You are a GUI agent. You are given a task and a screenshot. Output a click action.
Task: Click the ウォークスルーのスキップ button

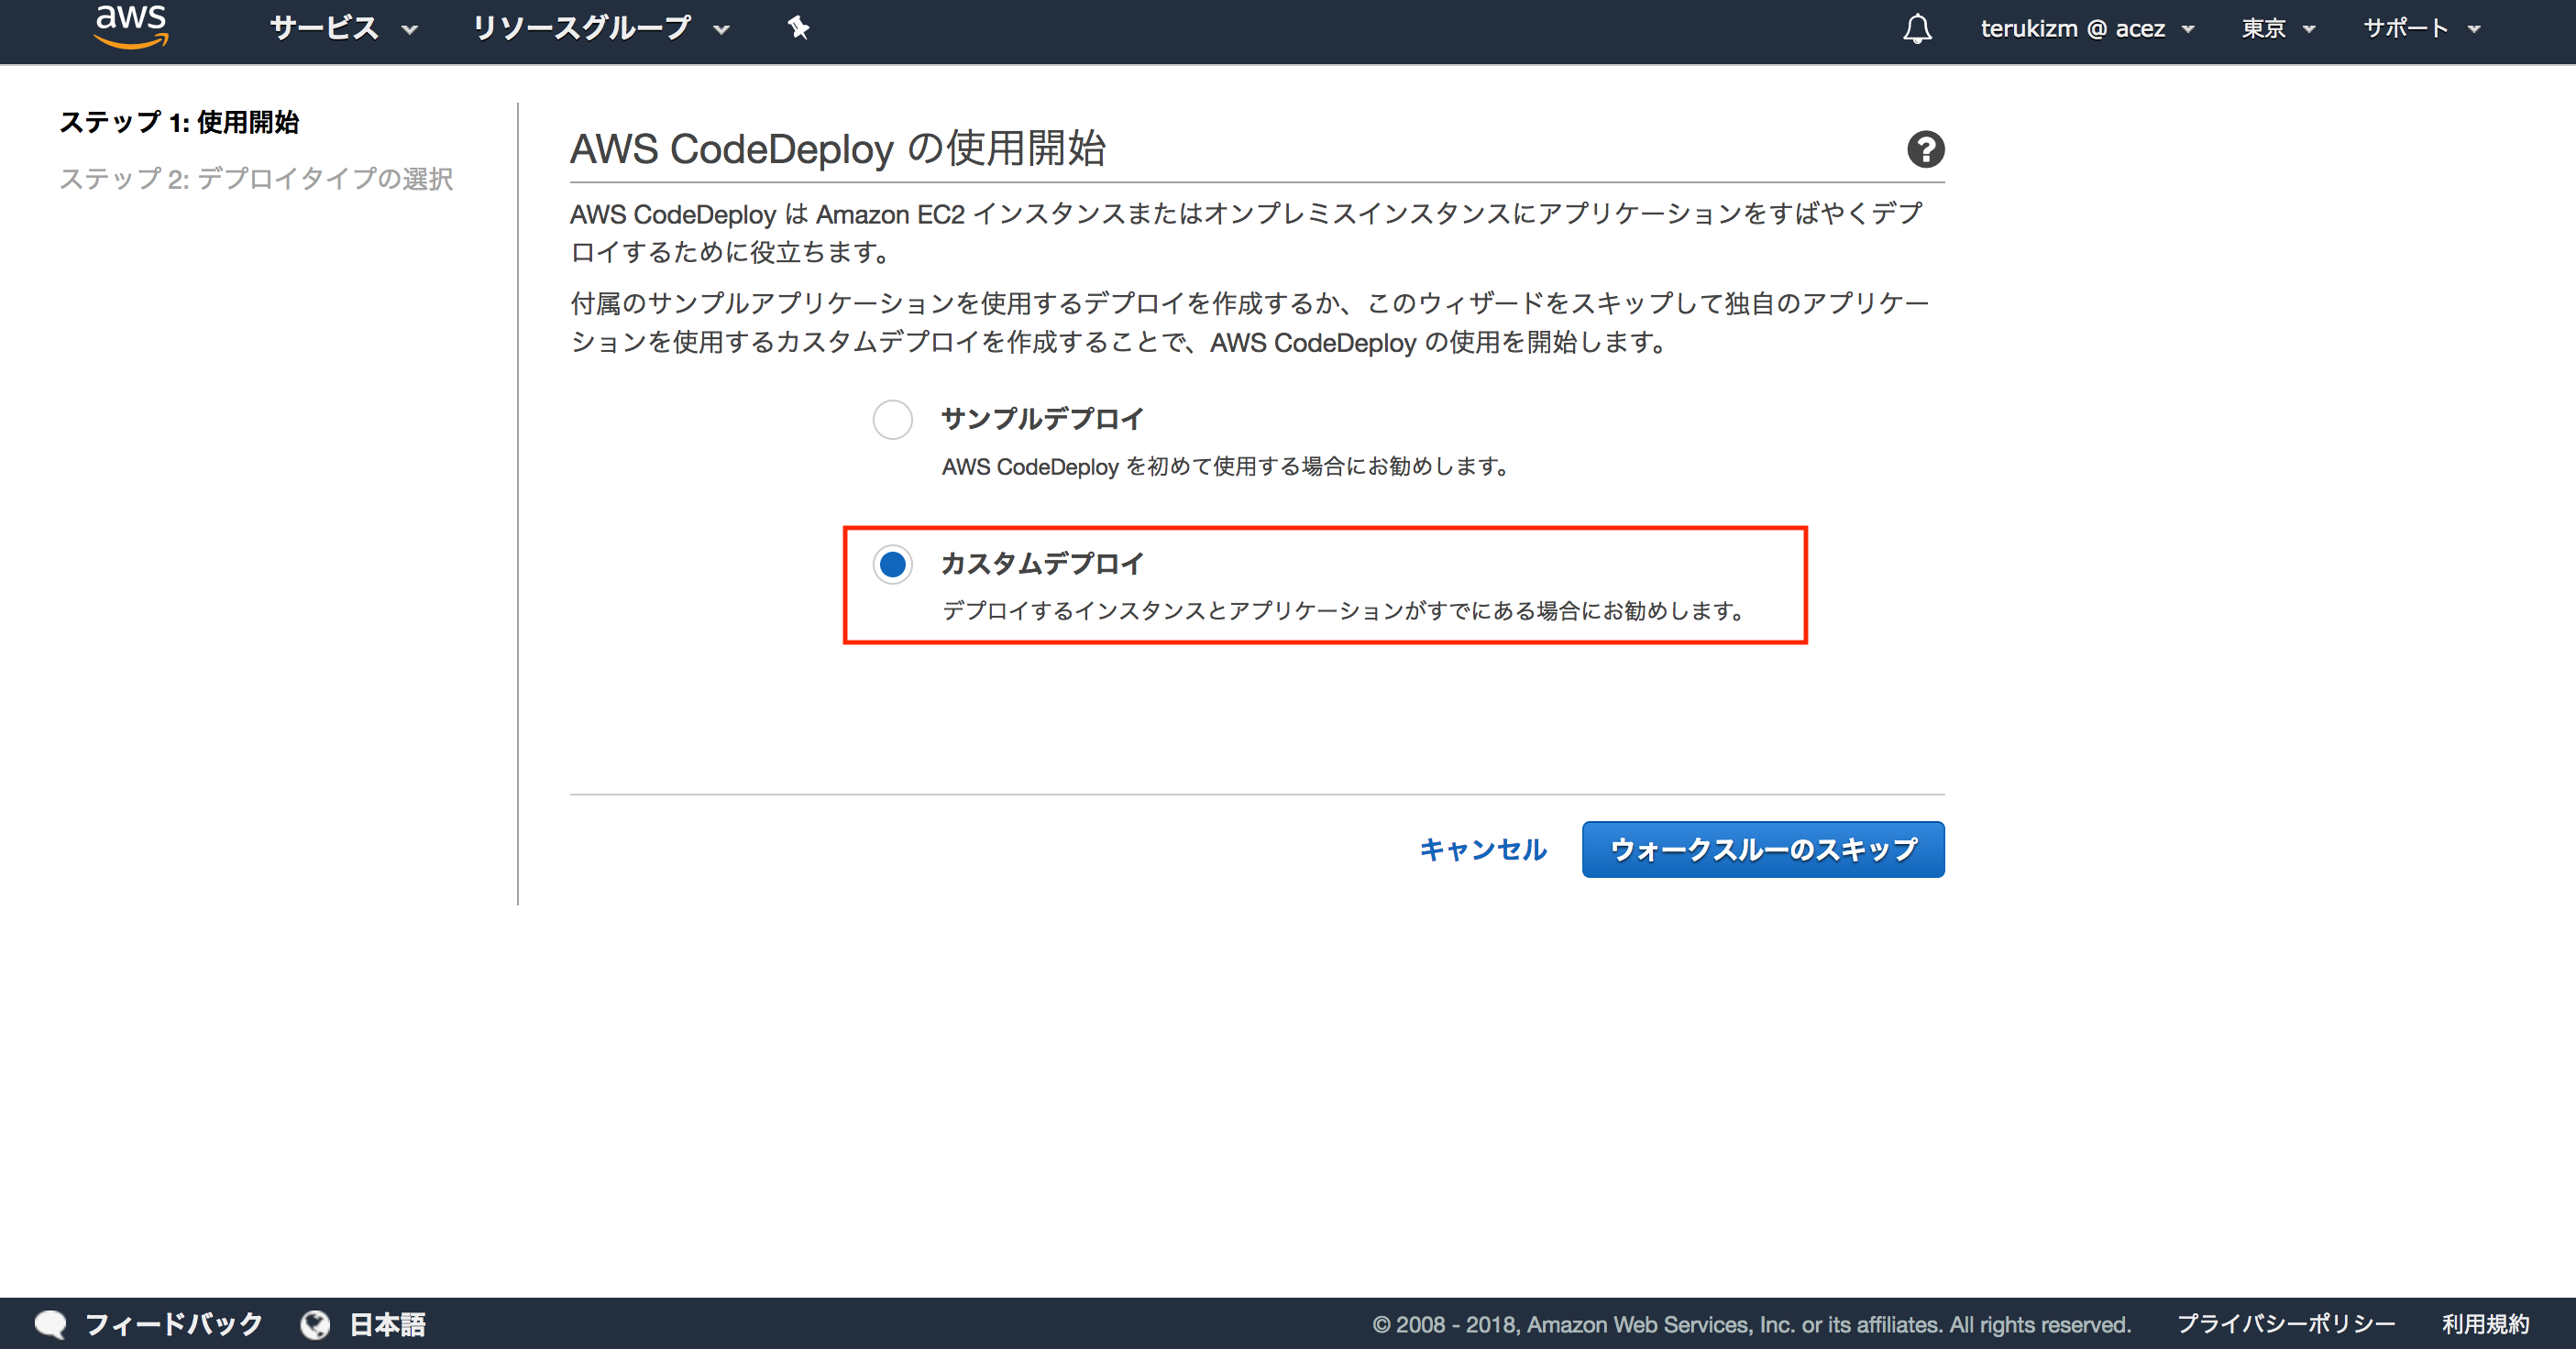(1763, 849)
